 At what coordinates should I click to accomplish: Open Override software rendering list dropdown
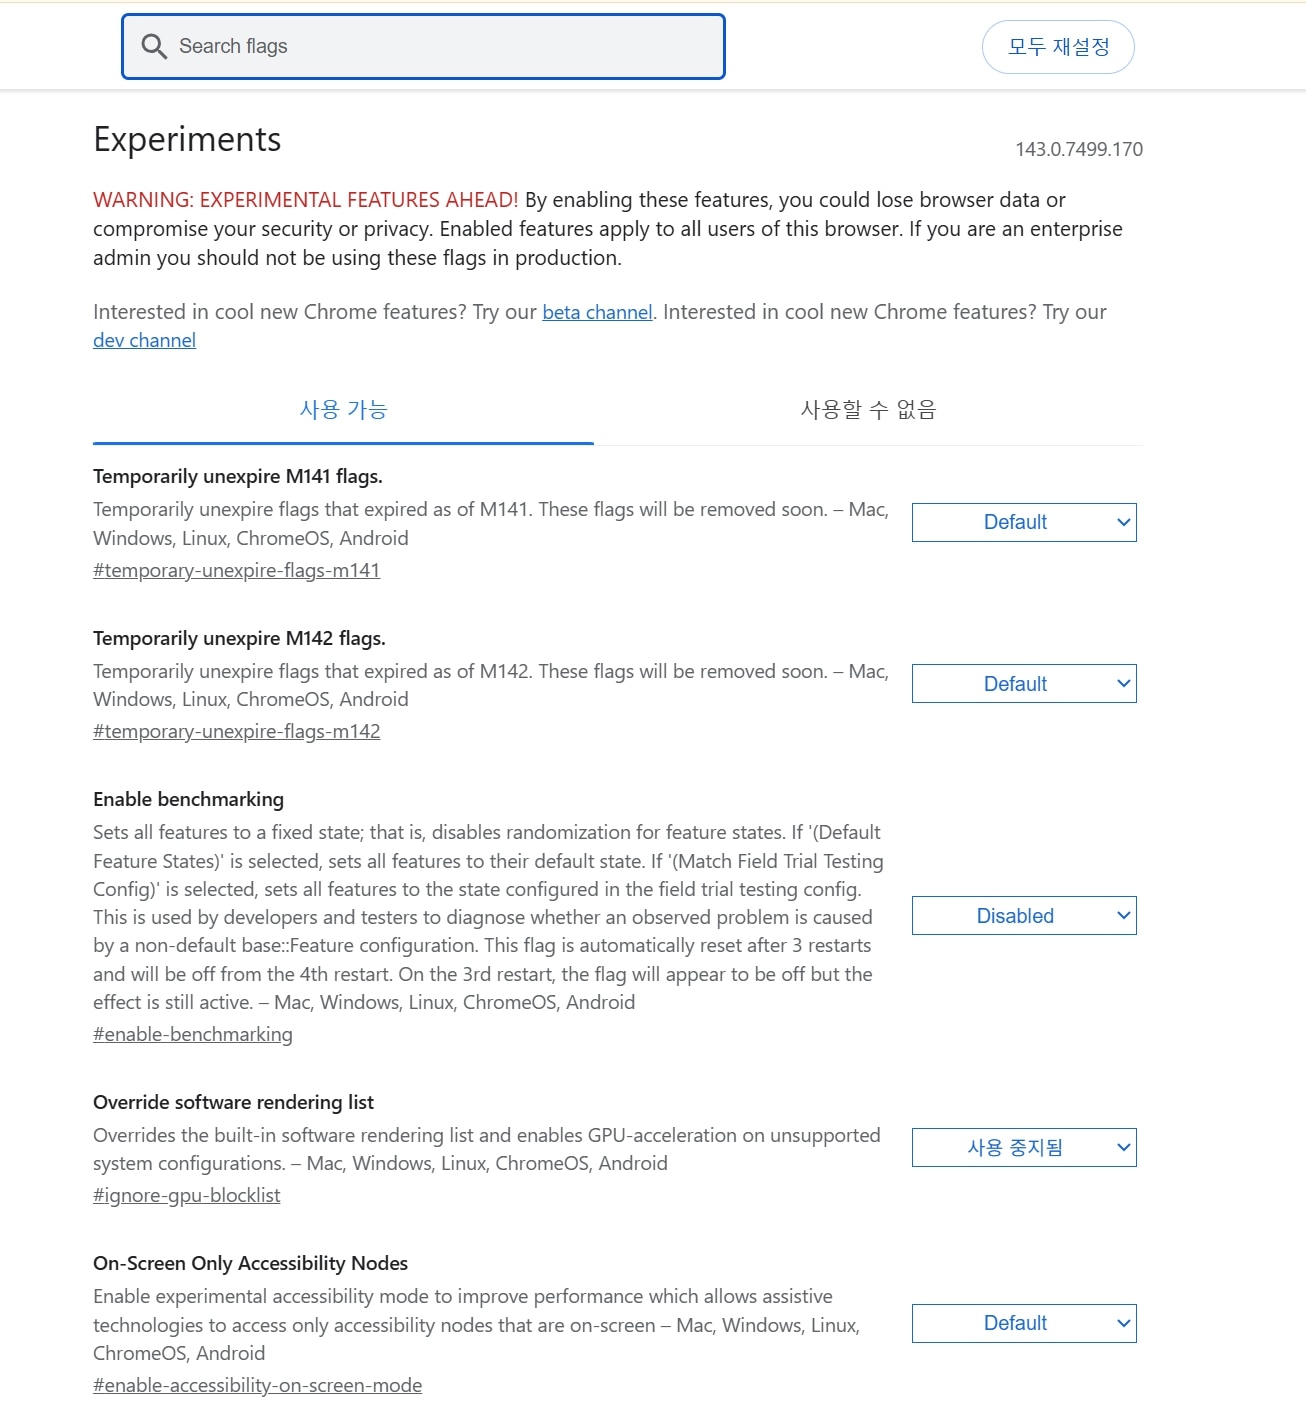pos(1023,1148)
